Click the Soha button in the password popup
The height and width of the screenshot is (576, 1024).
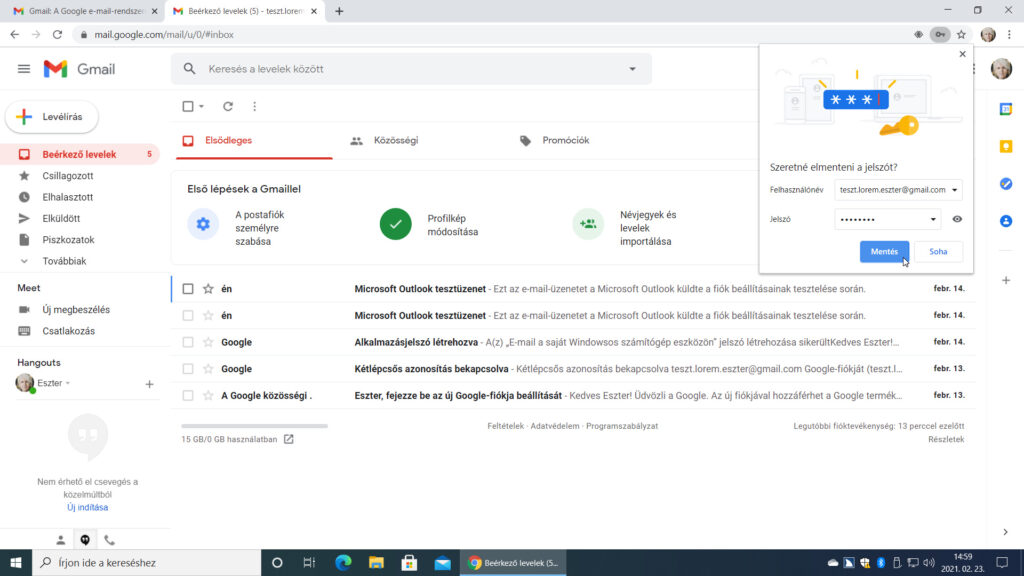(x=938, y=251)
